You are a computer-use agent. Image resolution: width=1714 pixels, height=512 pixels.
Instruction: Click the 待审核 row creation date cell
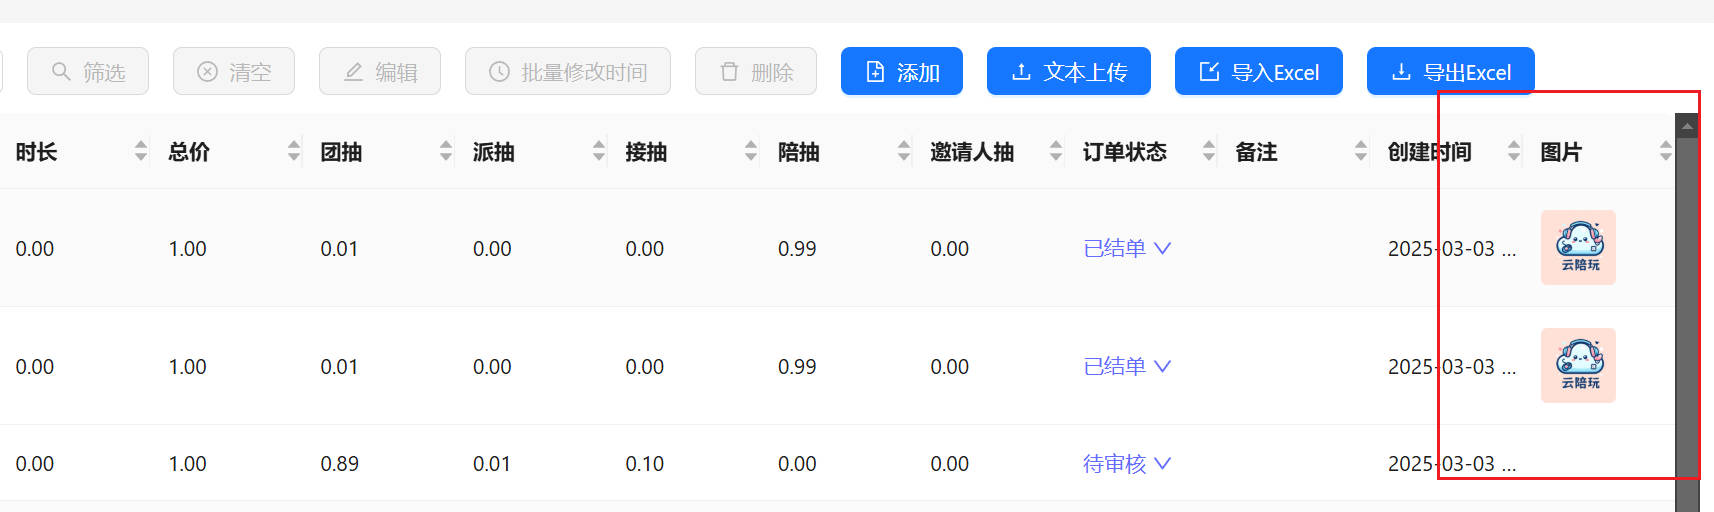tap(1452, 464)
